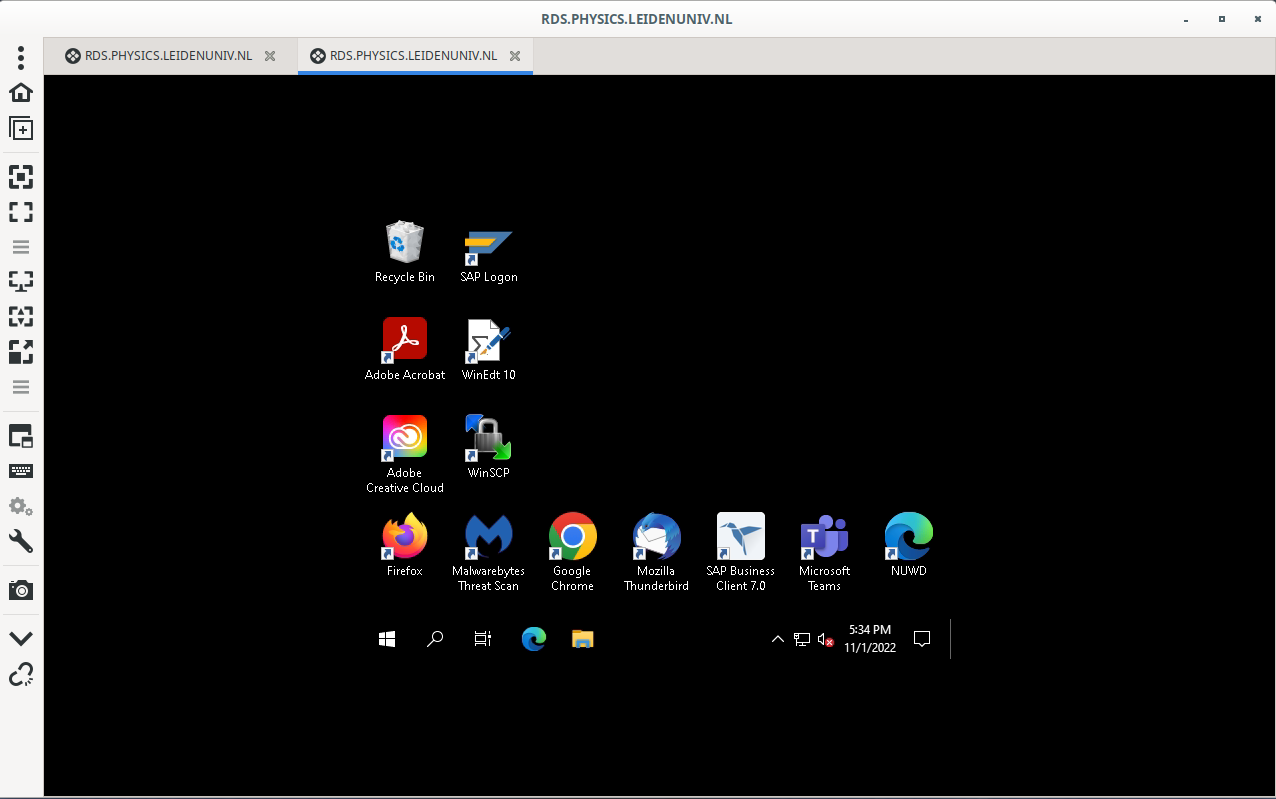Click the taskbar clock showing 5:34 PM
This screenshot has width=1276, height=799.
point(869,639)
